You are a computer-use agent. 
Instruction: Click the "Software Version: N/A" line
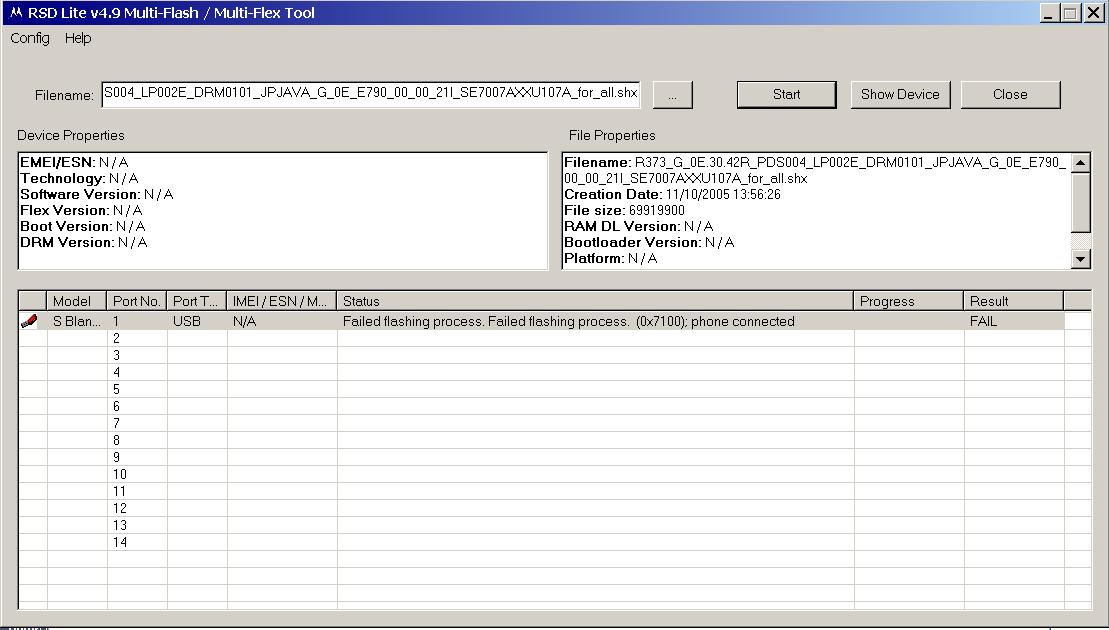tap(97, 194)
